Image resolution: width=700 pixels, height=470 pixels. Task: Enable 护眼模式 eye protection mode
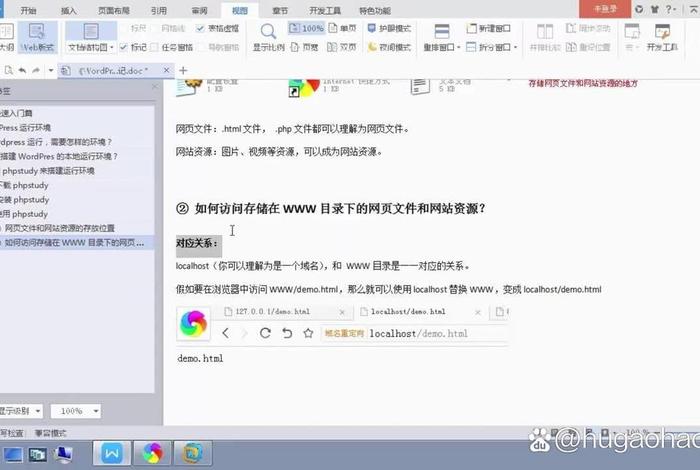pos(389,29)
